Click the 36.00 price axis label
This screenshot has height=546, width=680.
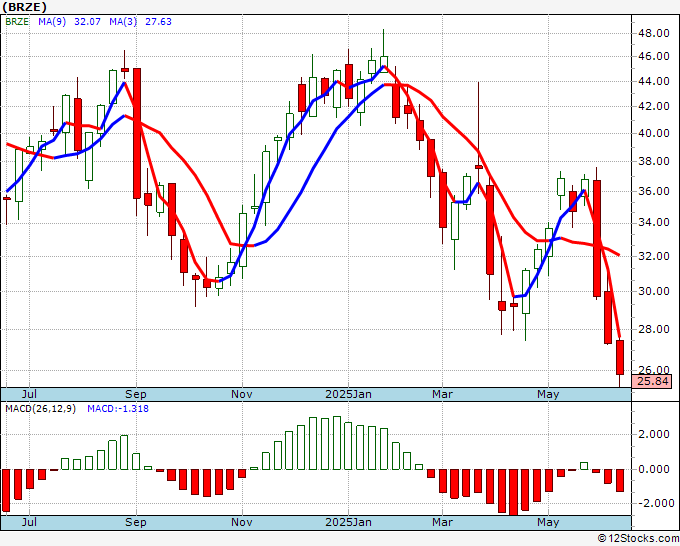tap(654, 191)
